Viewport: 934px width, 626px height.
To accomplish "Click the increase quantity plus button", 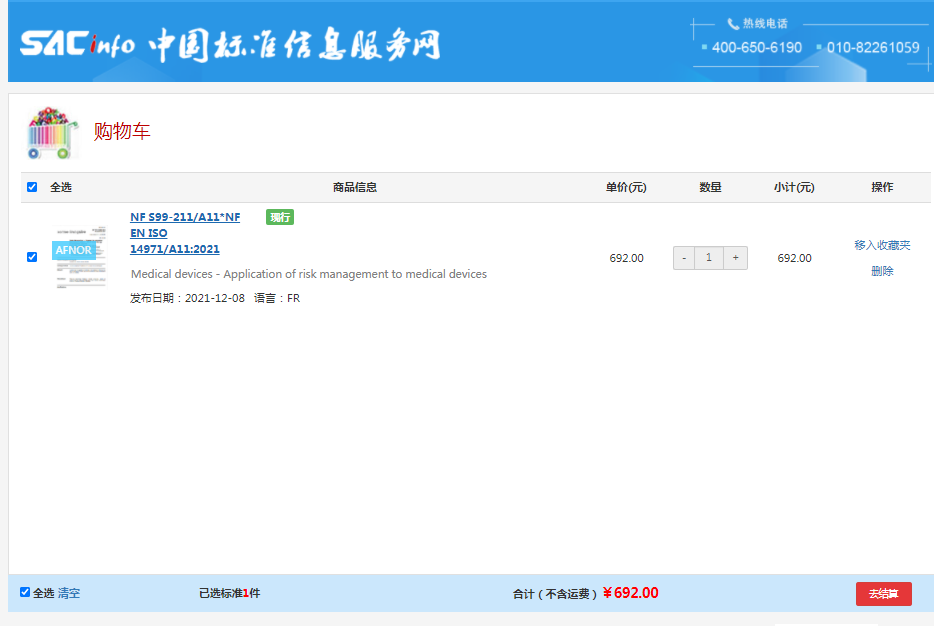I will pos(735,257).
